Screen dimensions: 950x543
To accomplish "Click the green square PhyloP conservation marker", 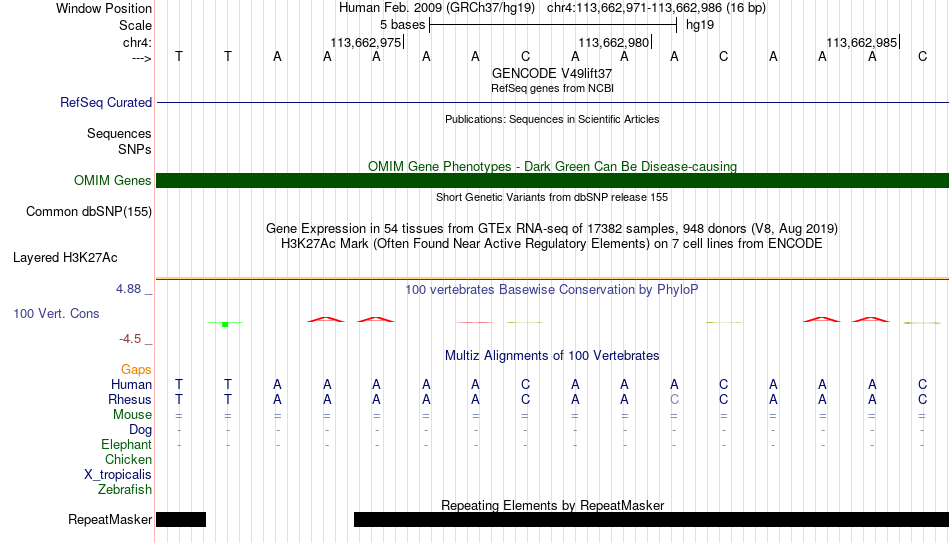I will [x=225, y=325].
